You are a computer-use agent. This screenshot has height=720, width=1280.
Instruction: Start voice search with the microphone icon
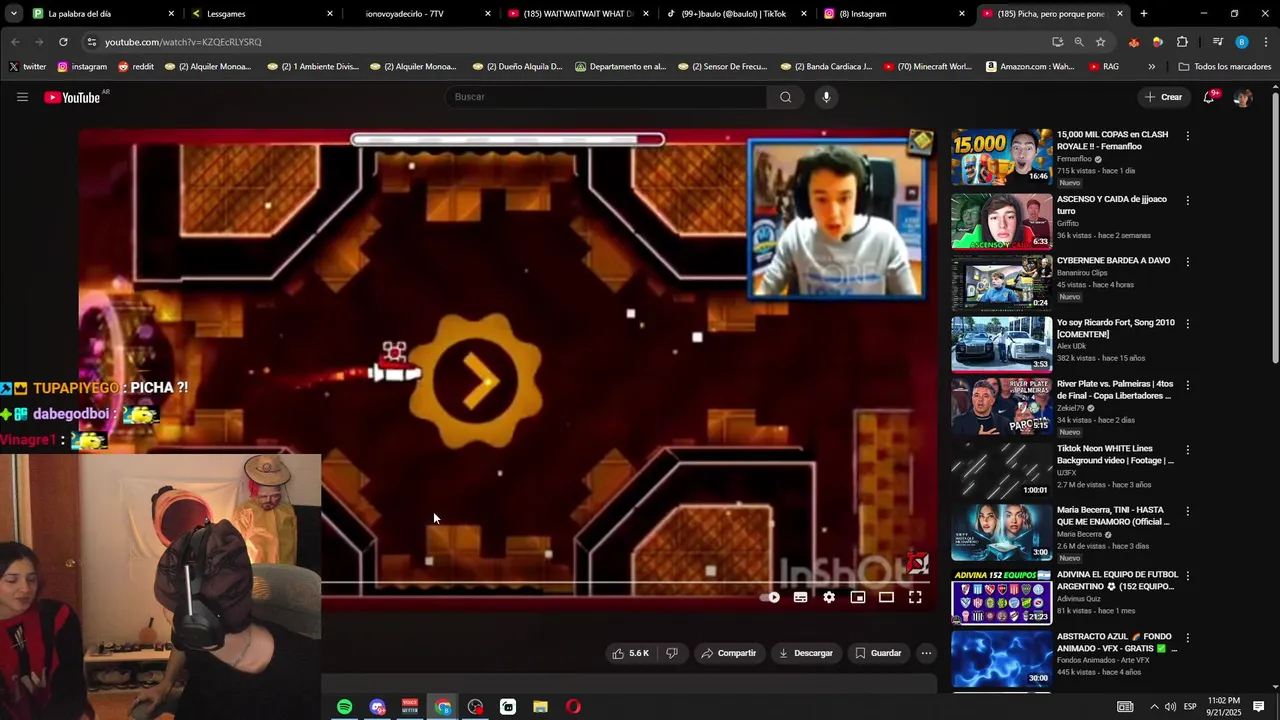(x=826, y=97)
